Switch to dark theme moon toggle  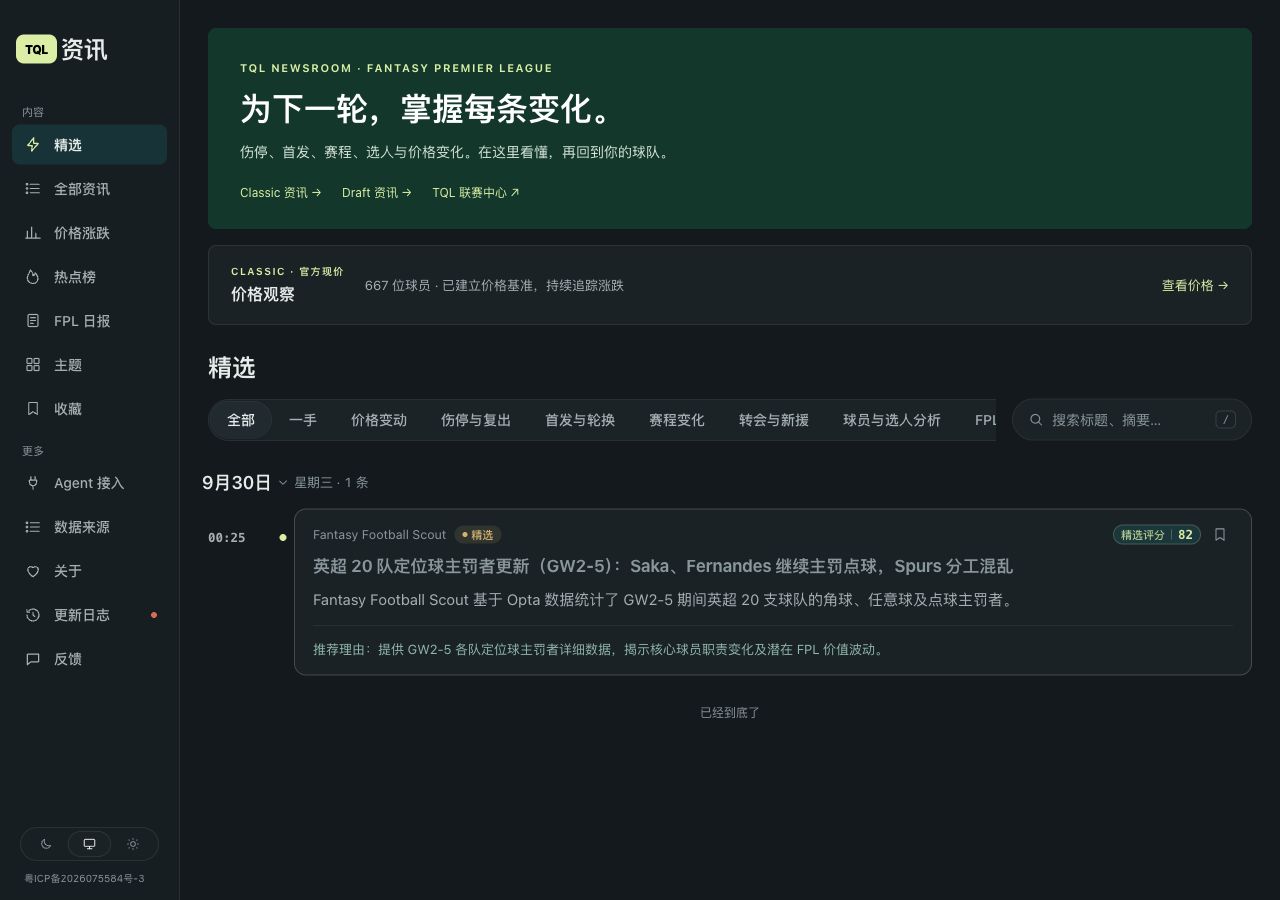[46, 844]
